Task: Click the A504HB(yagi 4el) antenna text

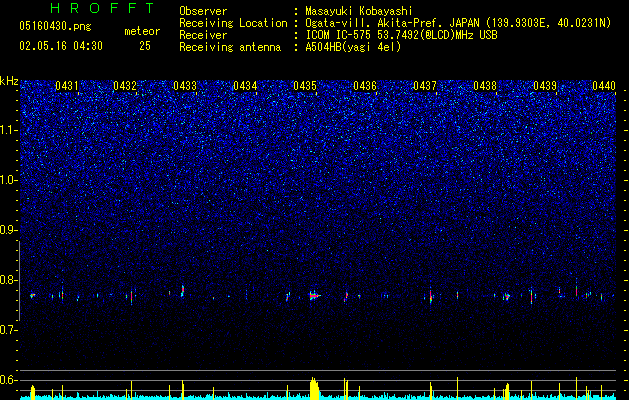Action: pyautogui.click(x=353, y=47)
